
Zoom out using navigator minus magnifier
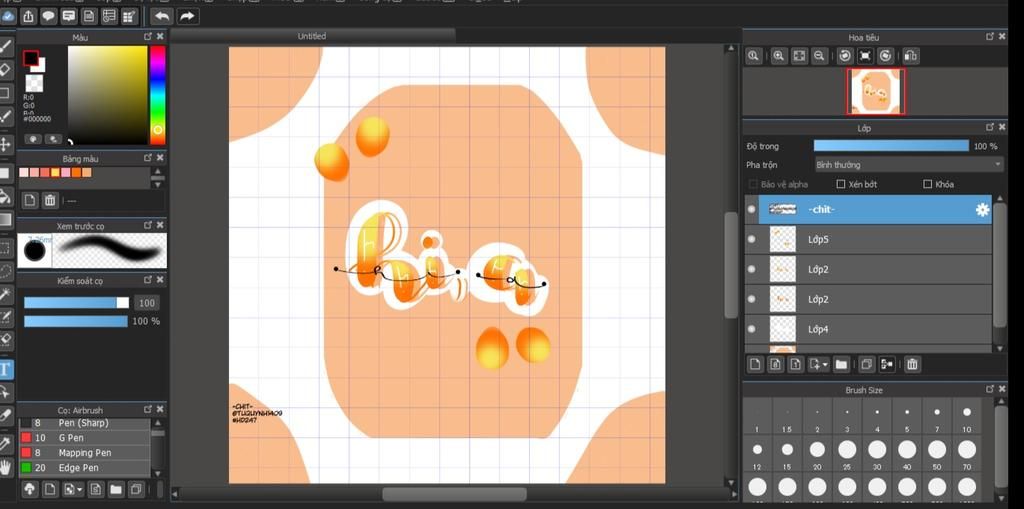pyautogui.click(x=819, y=56)
